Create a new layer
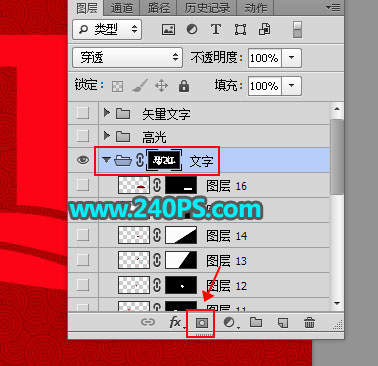 tap(283, 323)
